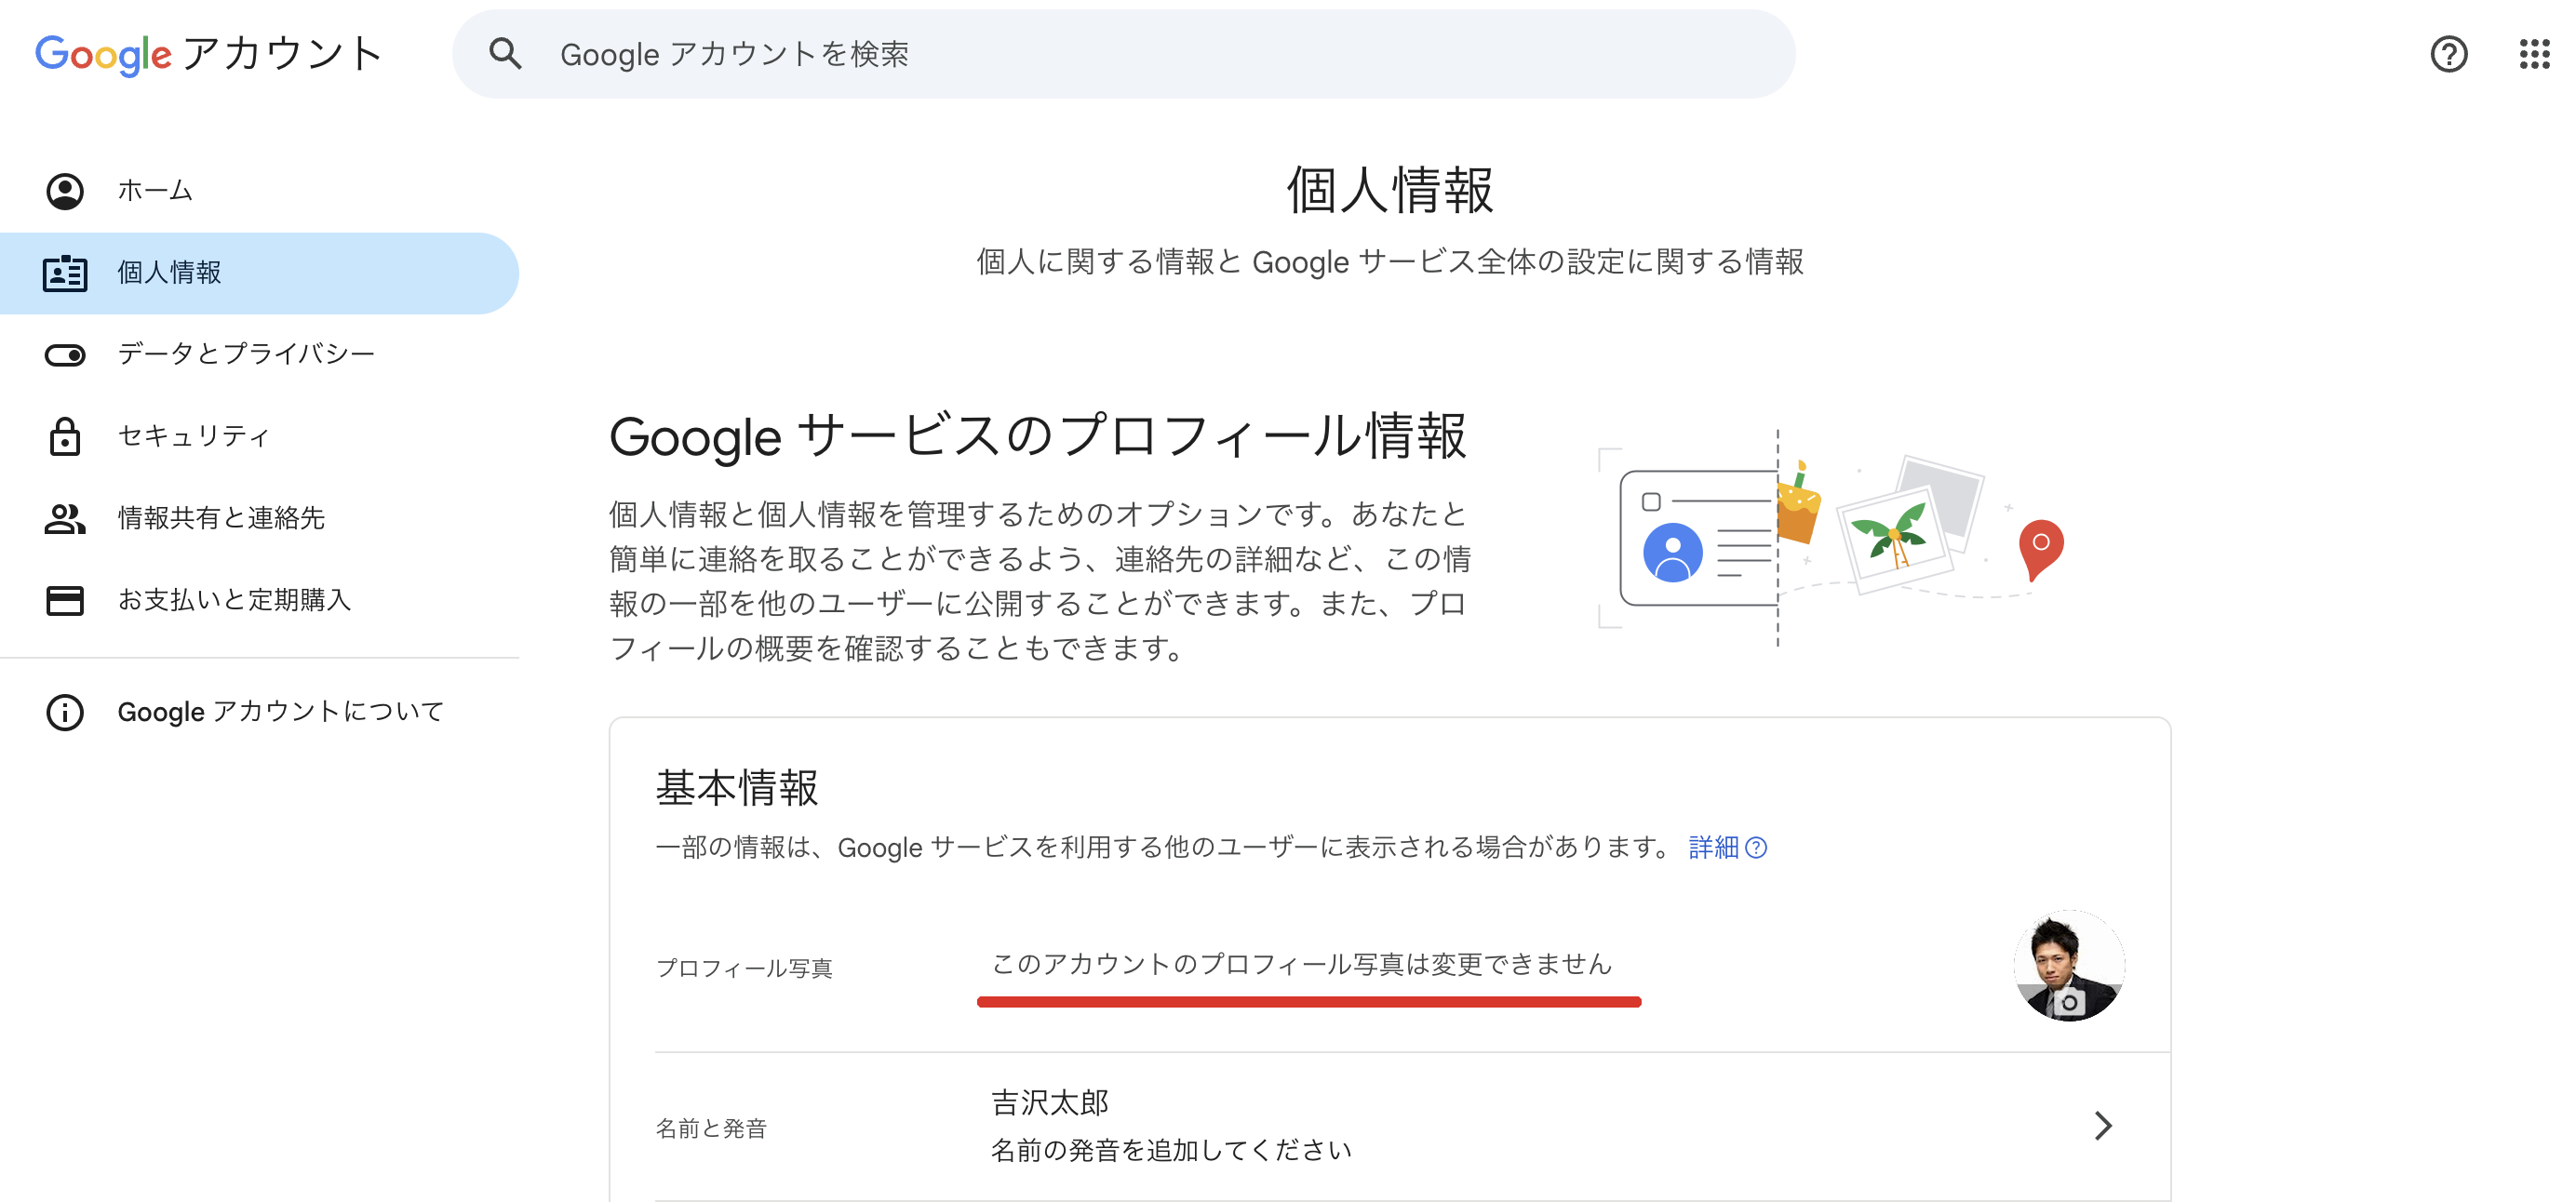Click the セキュリティ padlock icon
Viewport: 2576px width, 1202px height.
click(65, 437)
